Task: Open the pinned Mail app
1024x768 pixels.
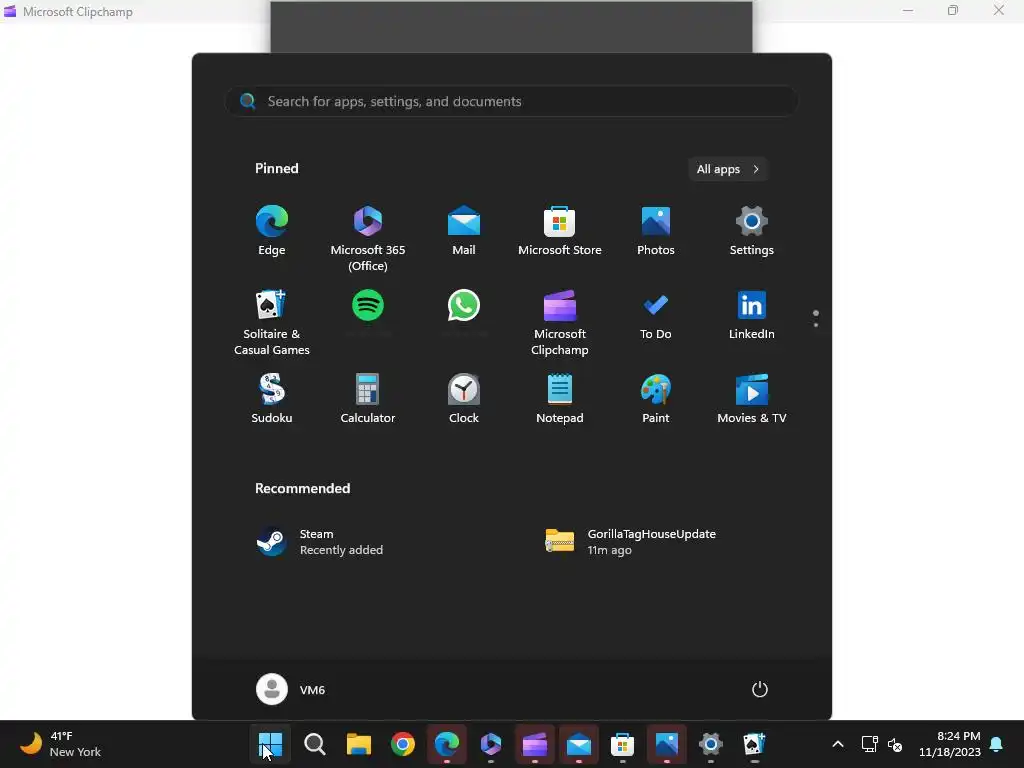Action: pyautogui.click(x=464, y=231)
